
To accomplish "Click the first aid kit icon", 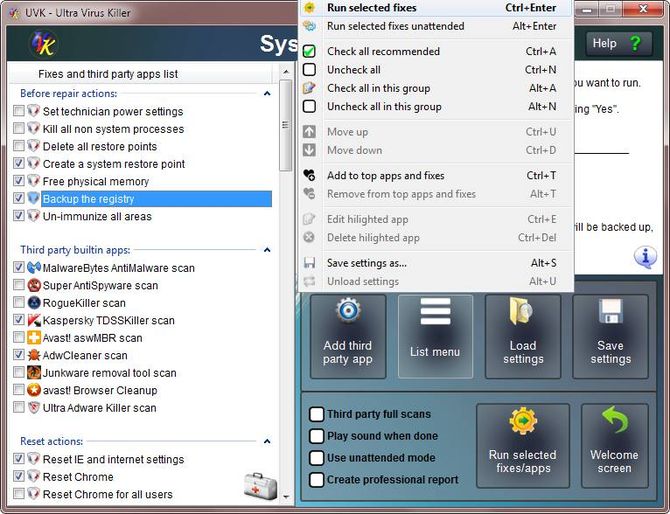I will coord(260,486).
